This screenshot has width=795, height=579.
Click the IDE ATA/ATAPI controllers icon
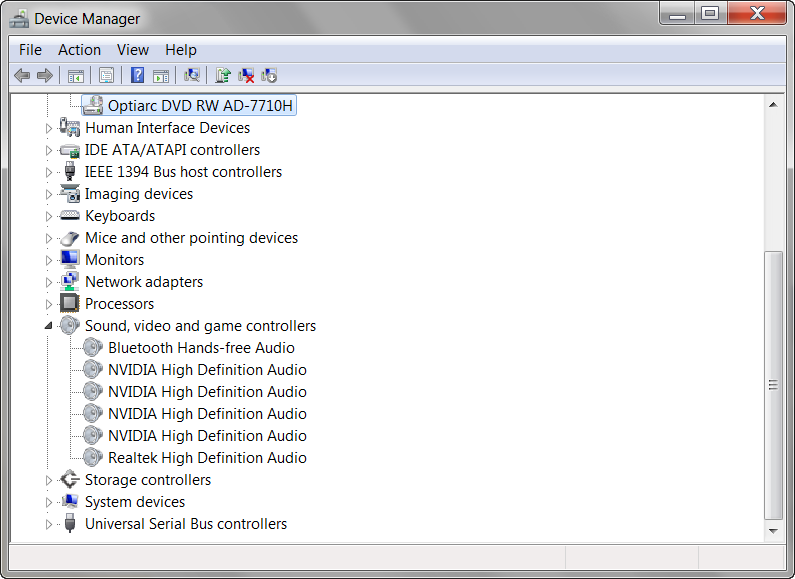point(69,150)
